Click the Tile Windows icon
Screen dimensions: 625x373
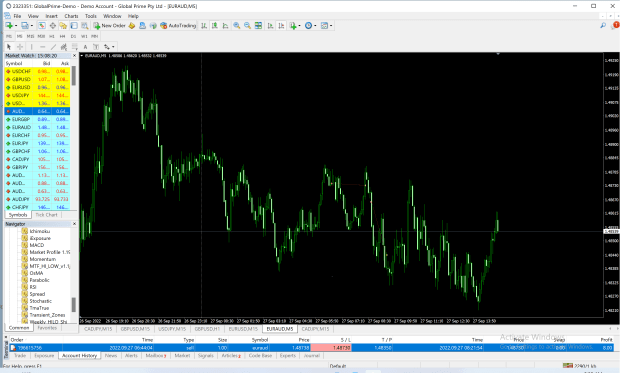click(258, 26)
